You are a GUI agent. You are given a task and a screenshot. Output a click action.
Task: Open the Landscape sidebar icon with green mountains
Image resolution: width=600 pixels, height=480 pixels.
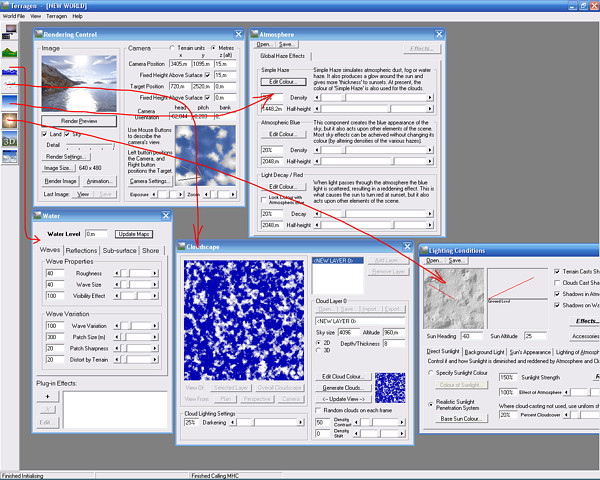point(10,52)
